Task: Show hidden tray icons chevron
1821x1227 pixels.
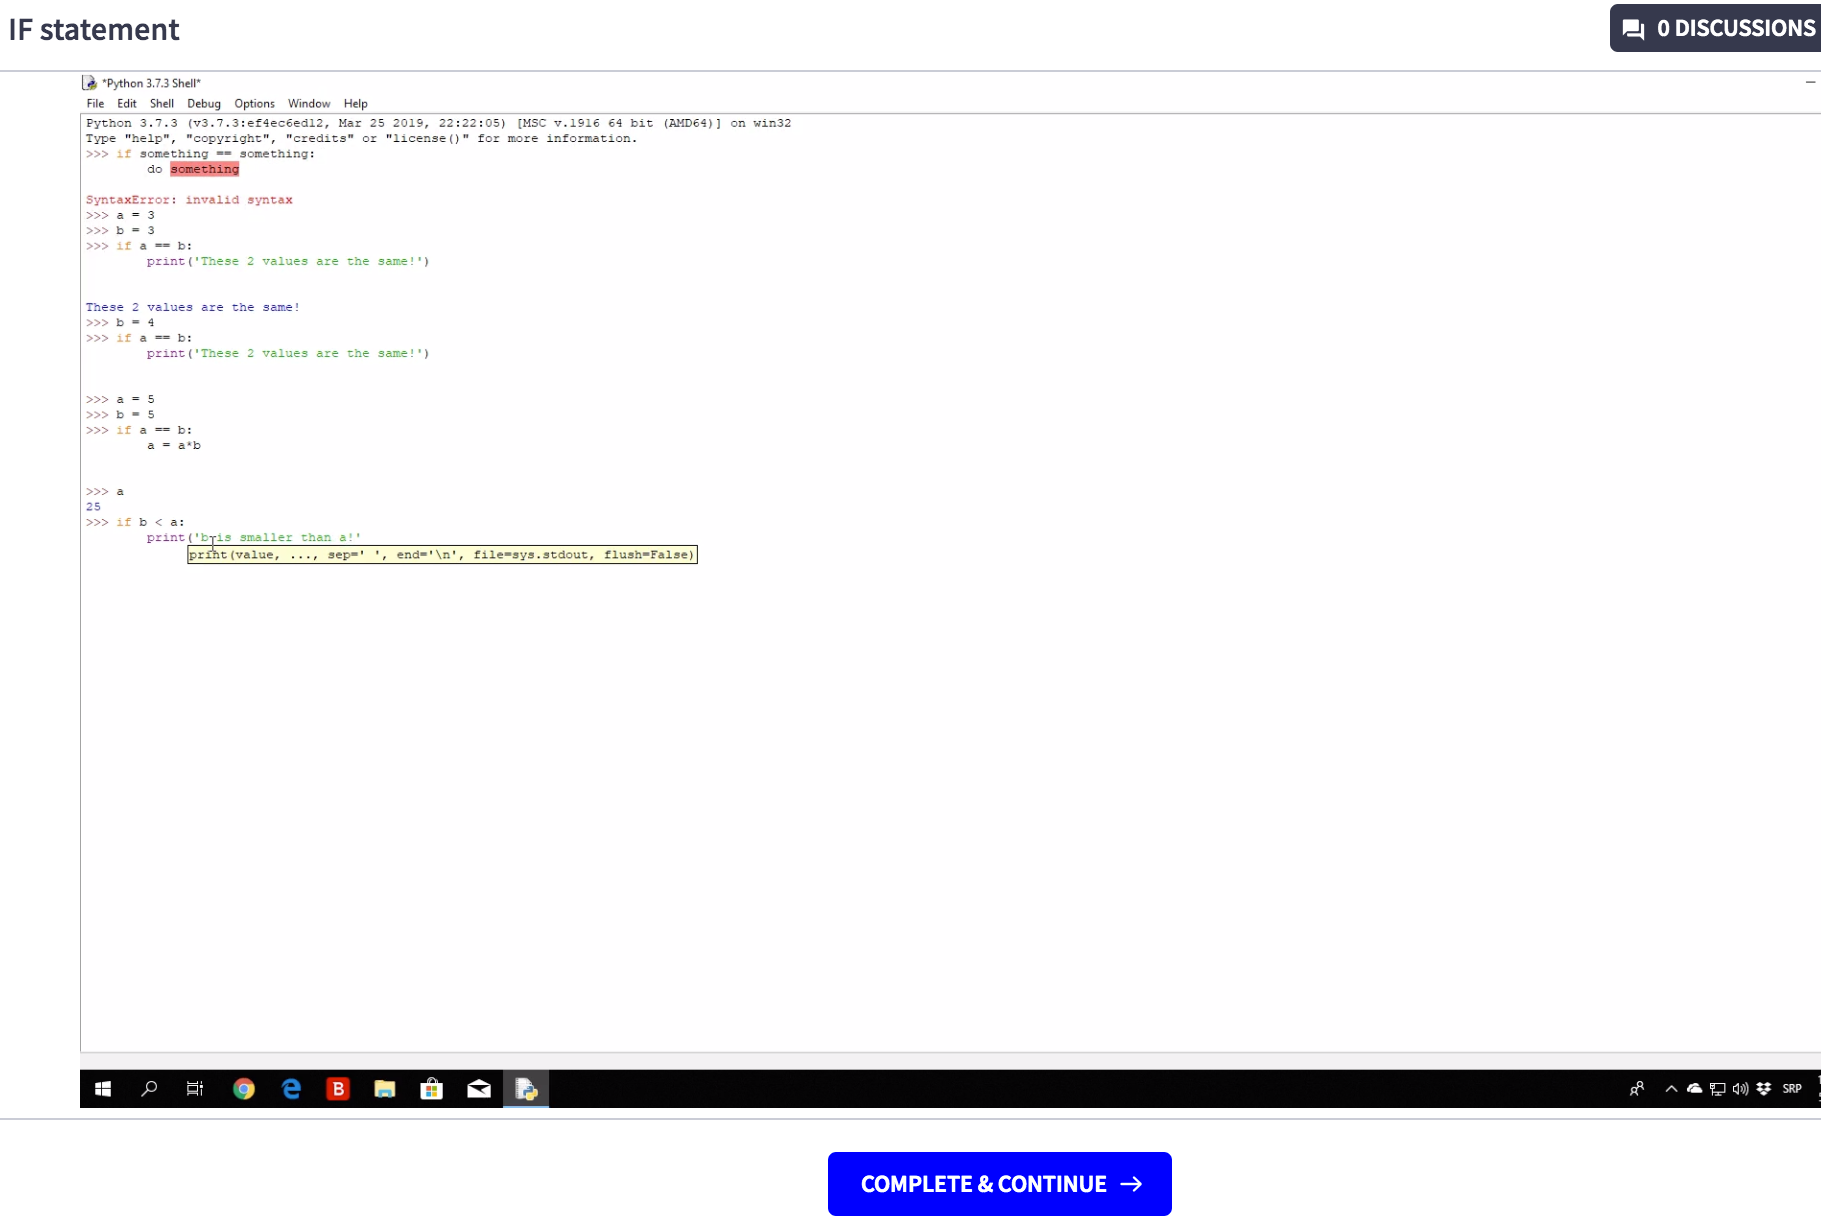Action: click(1671, 1089)
